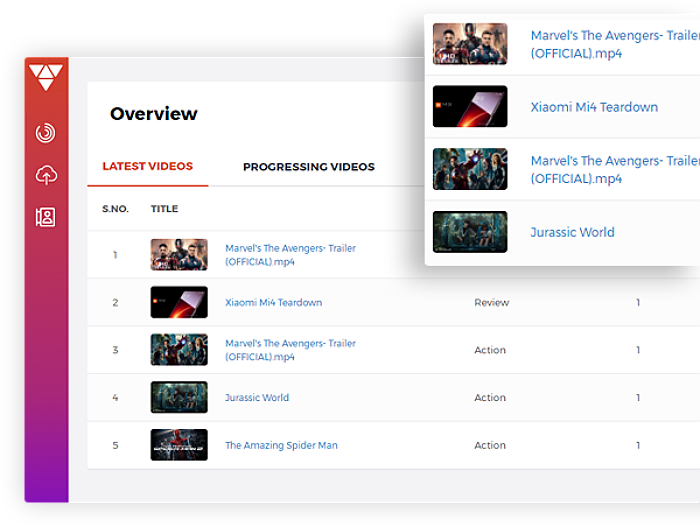The image size is (700, 527).
Task: Click serial number 5 in table
Action: click(x=115, y=445)
